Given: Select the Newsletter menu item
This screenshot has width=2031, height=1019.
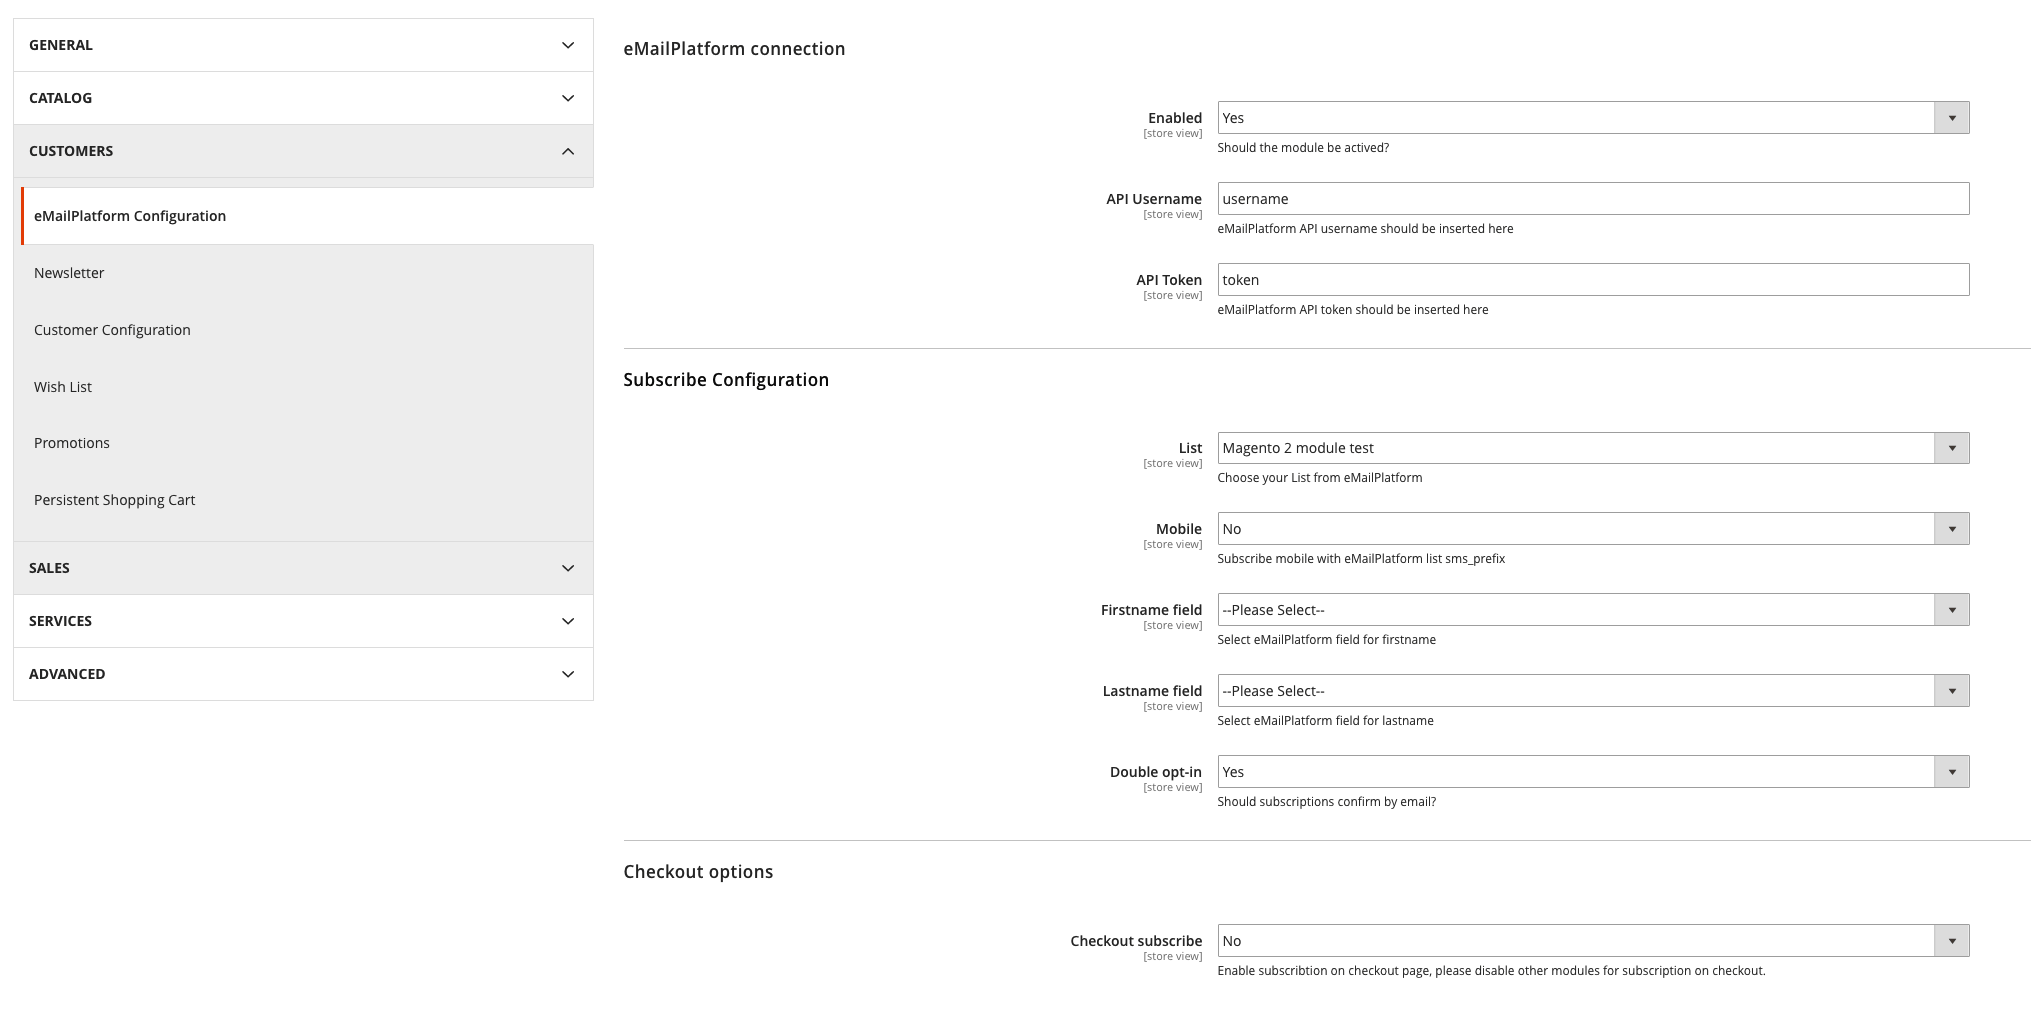Looking at the screenshot, I should click(69, 273).
